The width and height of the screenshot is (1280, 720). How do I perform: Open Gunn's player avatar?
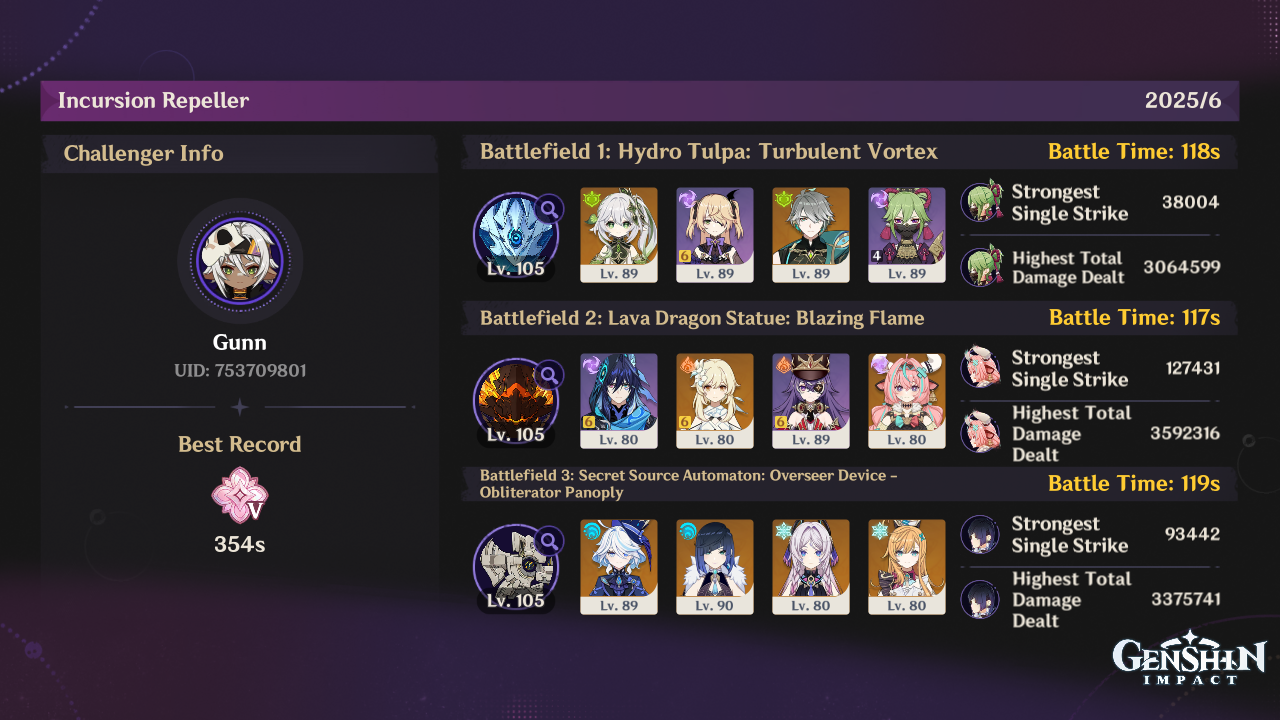click(240, 261)
